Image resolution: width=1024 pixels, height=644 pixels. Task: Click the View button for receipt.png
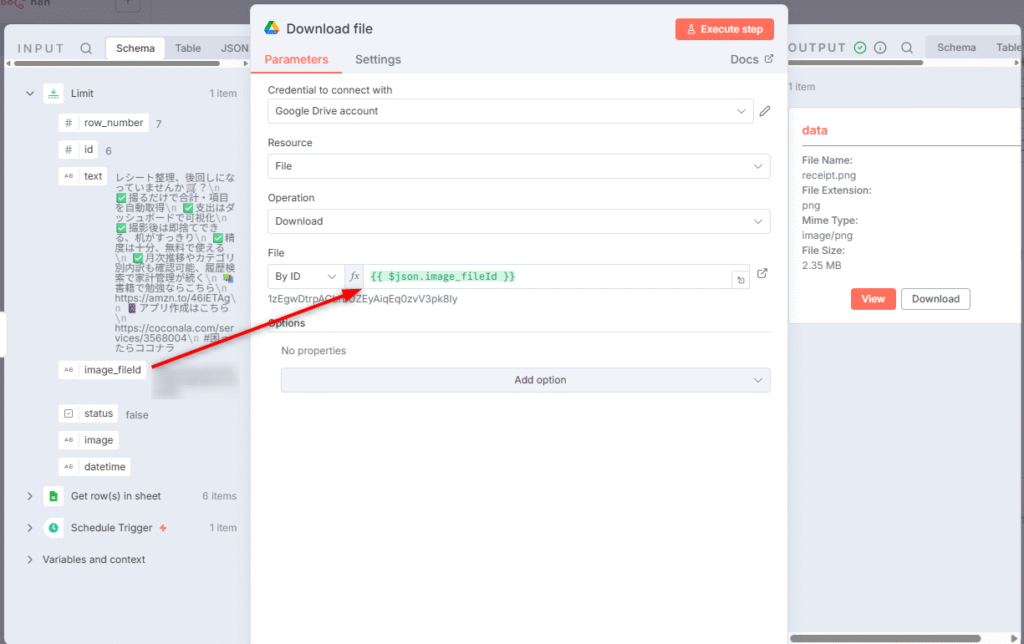pyautogui.click(x=873, y=299)
